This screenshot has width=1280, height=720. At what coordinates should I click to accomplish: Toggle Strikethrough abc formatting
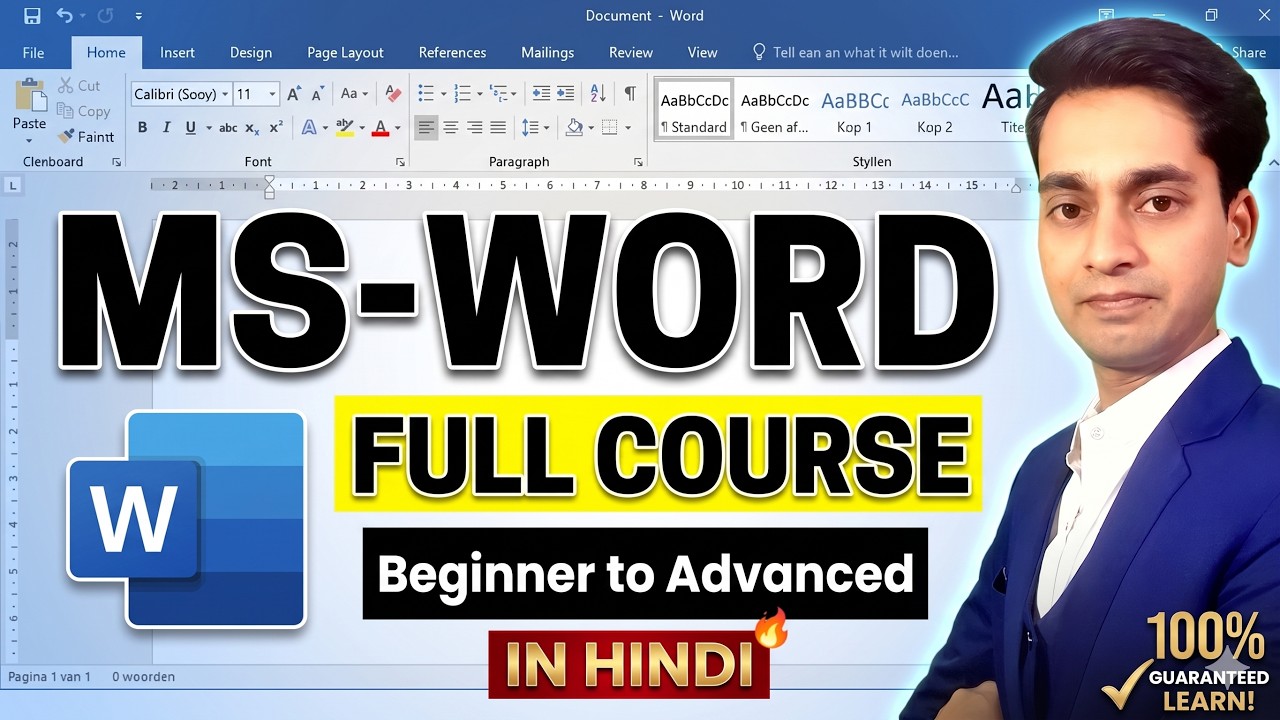228,127
